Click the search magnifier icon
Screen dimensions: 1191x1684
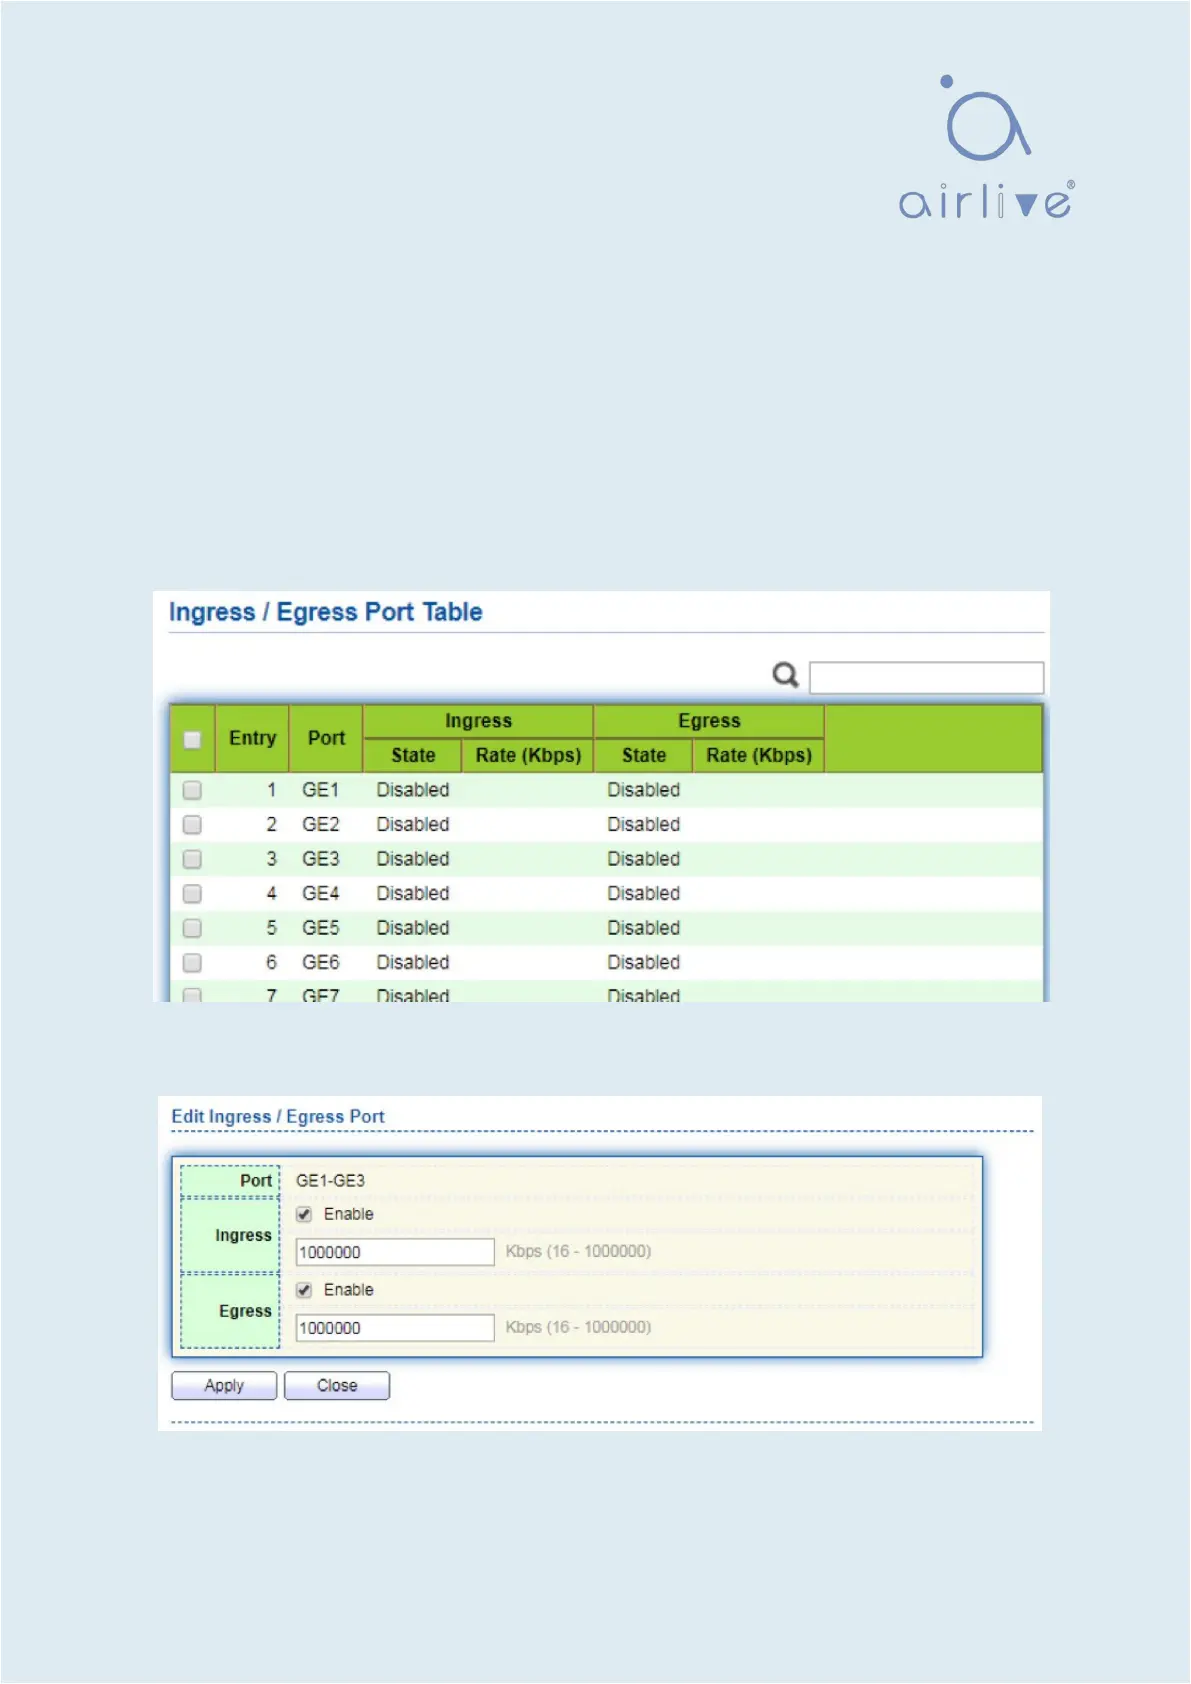click(x=785, y=676)
